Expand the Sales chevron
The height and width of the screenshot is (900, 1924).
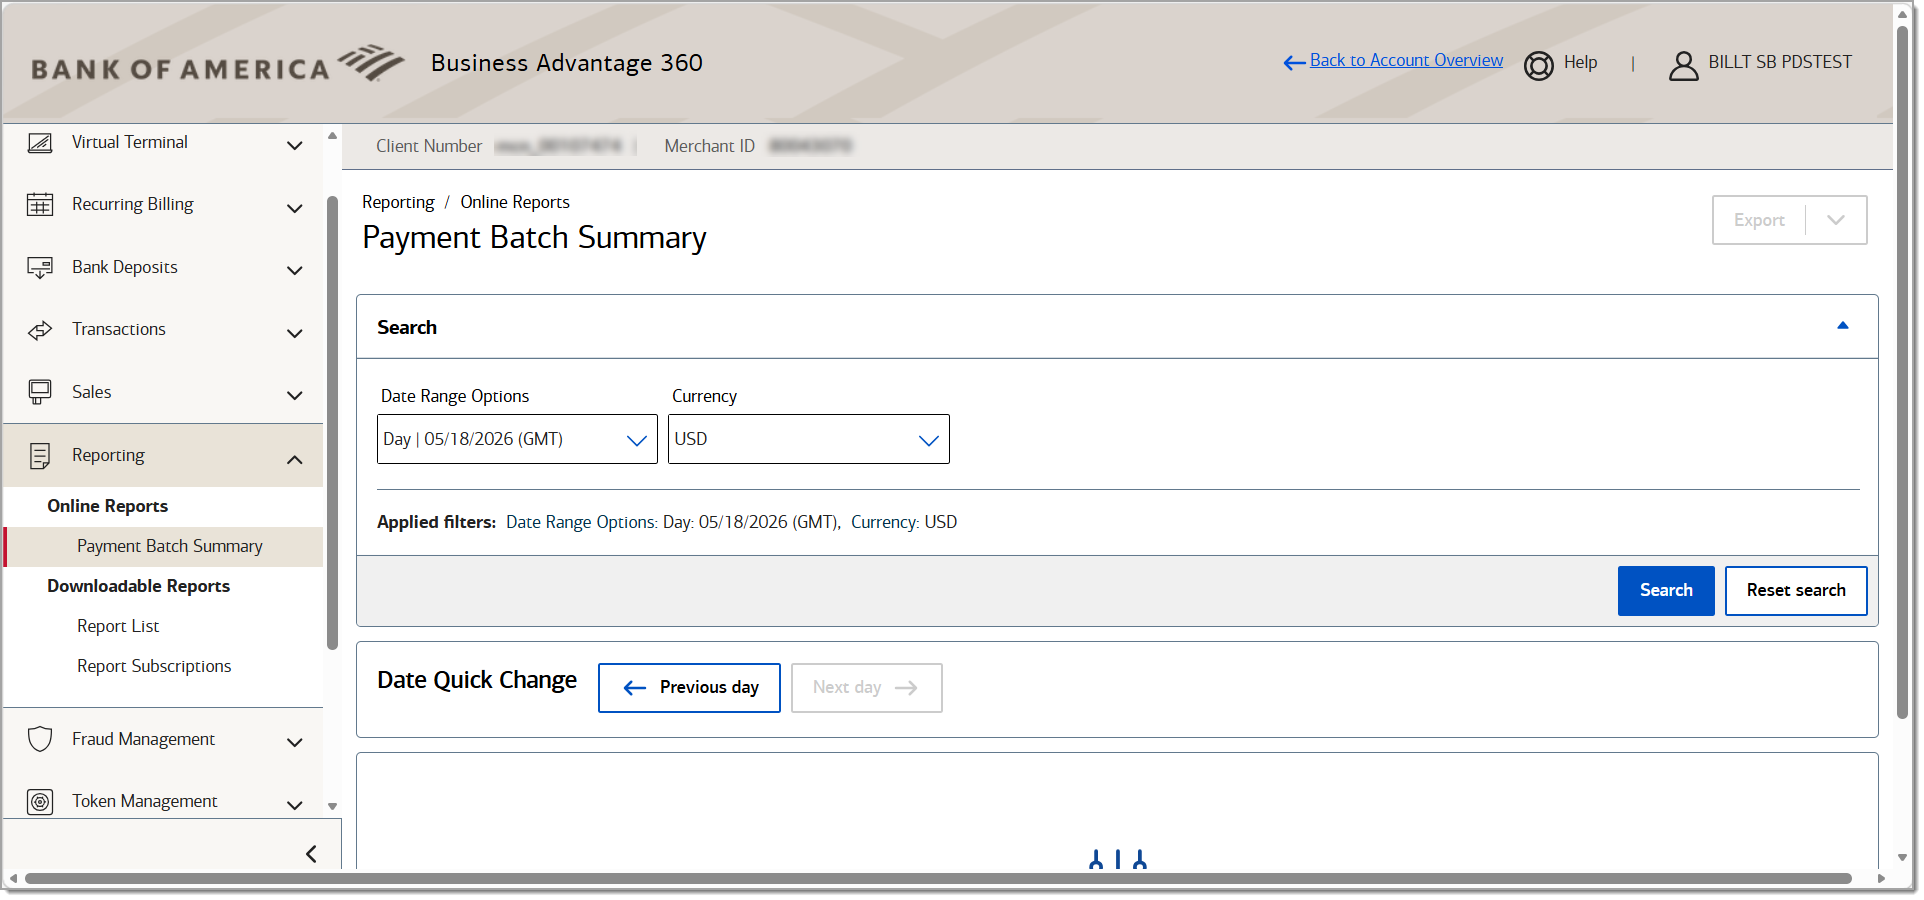(295, 396)
